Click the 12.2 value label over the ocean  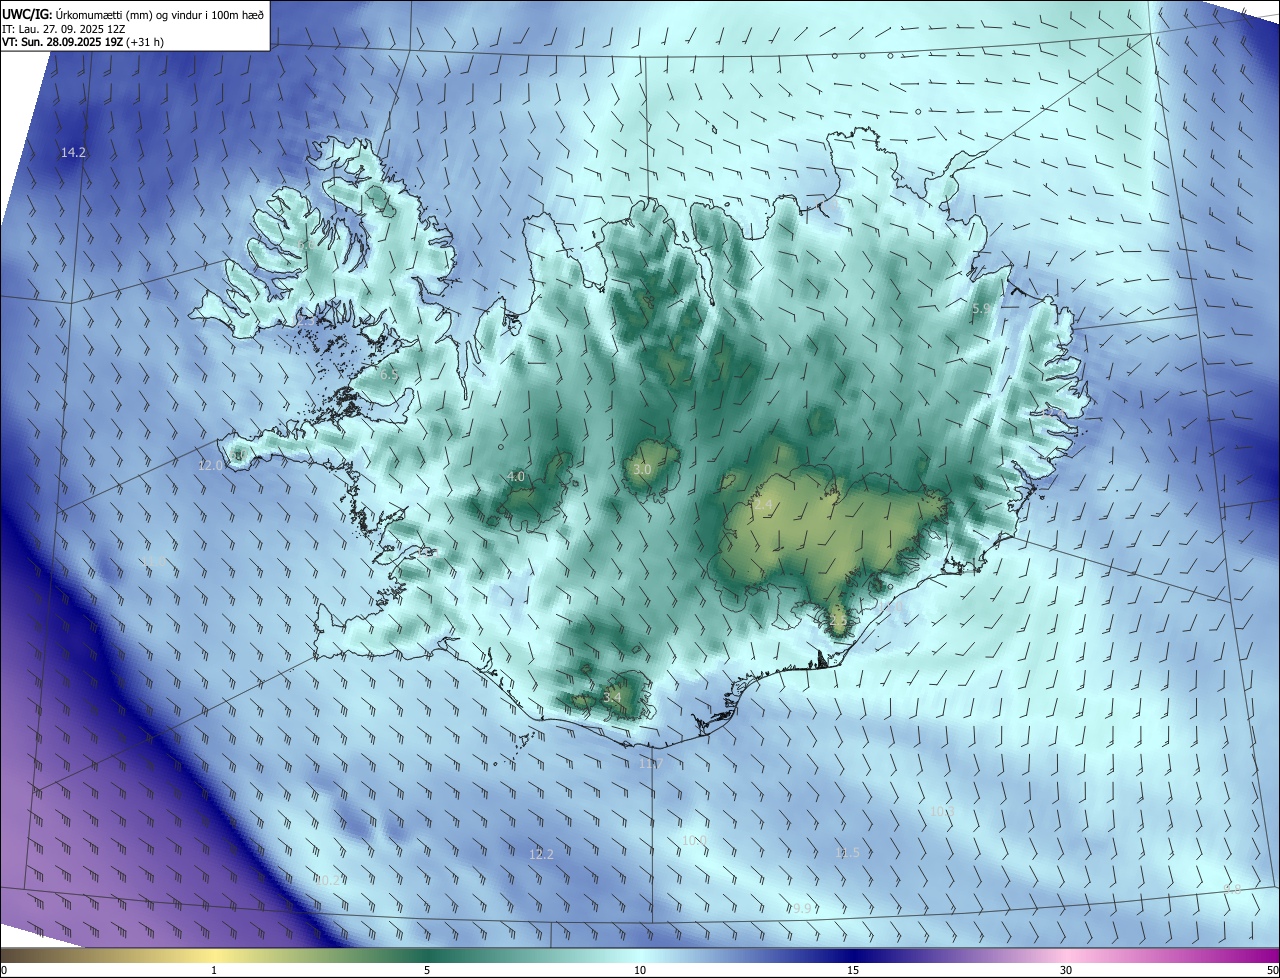(x=541, y=854)
